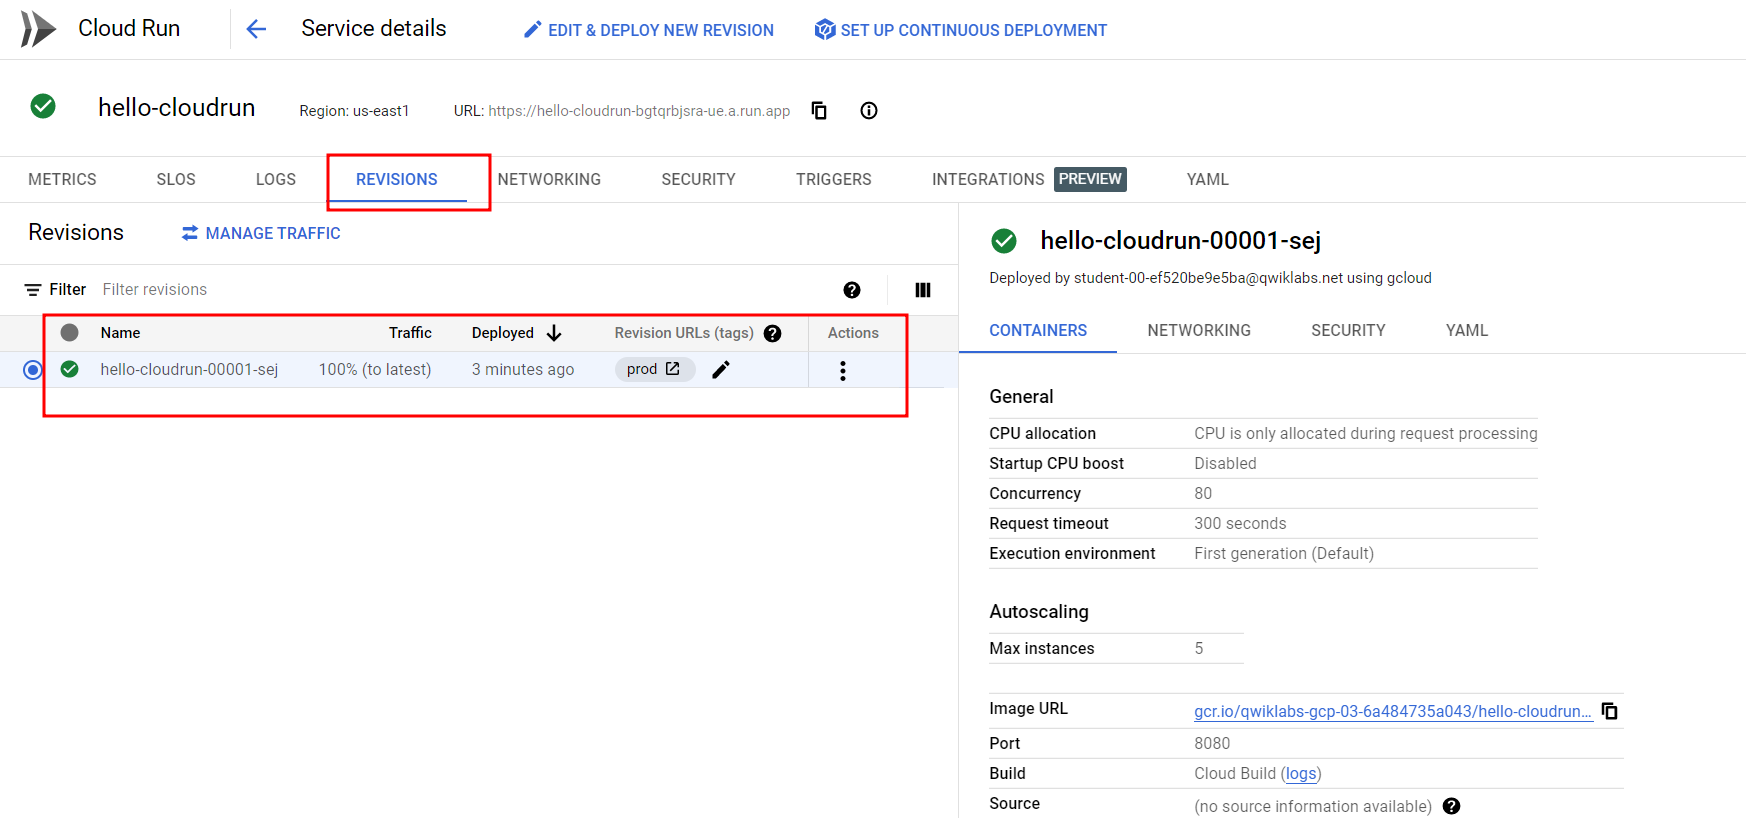Click the green status check beside hello-cloudrun

tap(43, 106)
